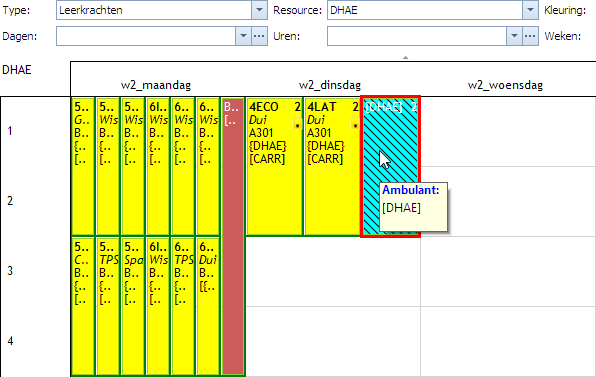Select the 5.. G.. lesson block in hour 1

83,166
